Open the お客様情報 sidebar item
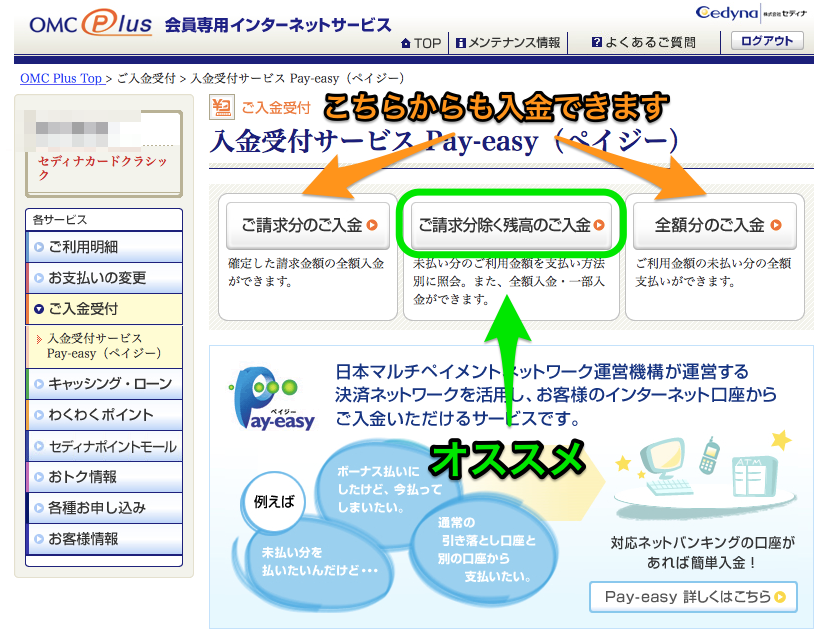This screenshot has width=829, height=635. 105,539
